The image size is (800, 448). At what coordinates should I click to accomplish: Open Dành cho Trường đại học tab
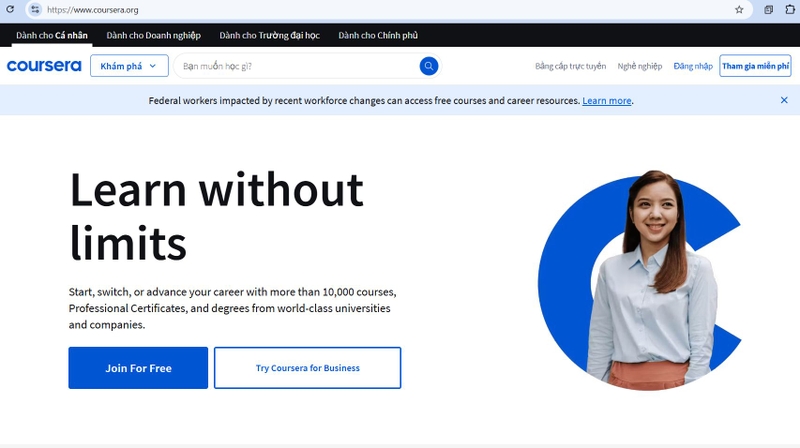(x=269, y=35)
